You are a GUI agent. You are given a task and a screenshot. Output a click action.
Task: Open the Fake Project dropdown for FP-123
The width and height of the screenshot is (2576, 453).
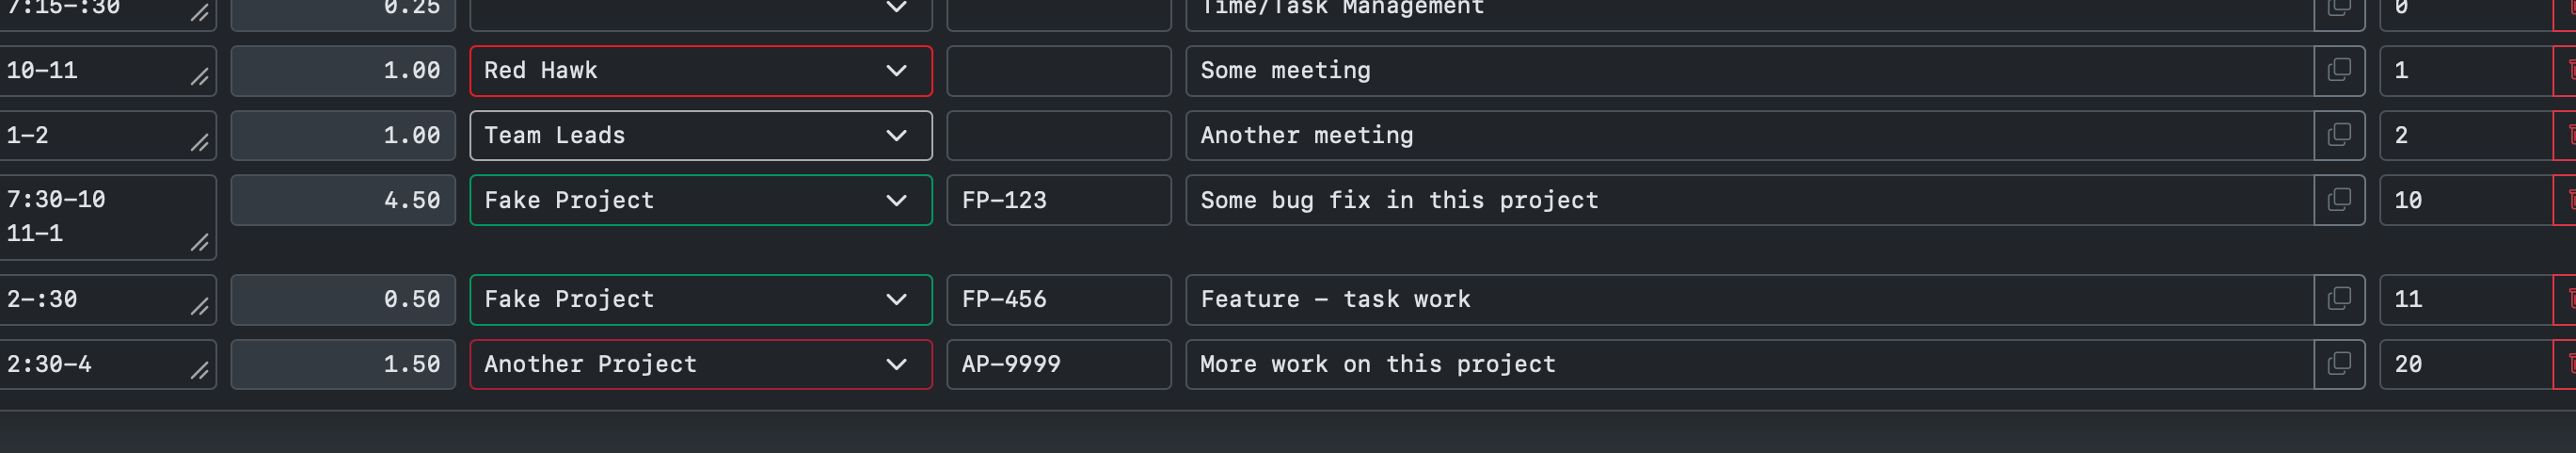701,201
